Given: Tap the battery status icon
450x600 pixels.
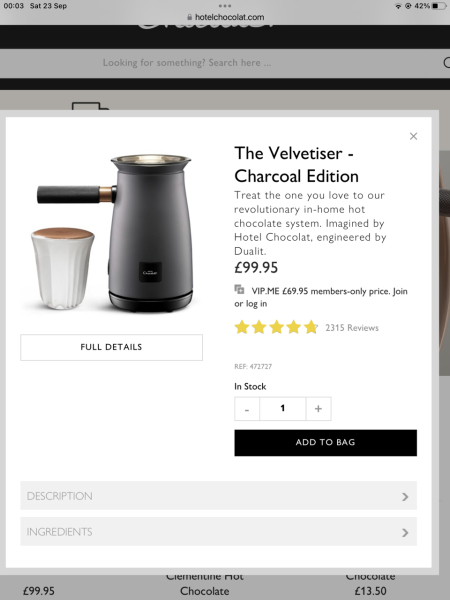Looking at the screenshot, I should [439, 6].
